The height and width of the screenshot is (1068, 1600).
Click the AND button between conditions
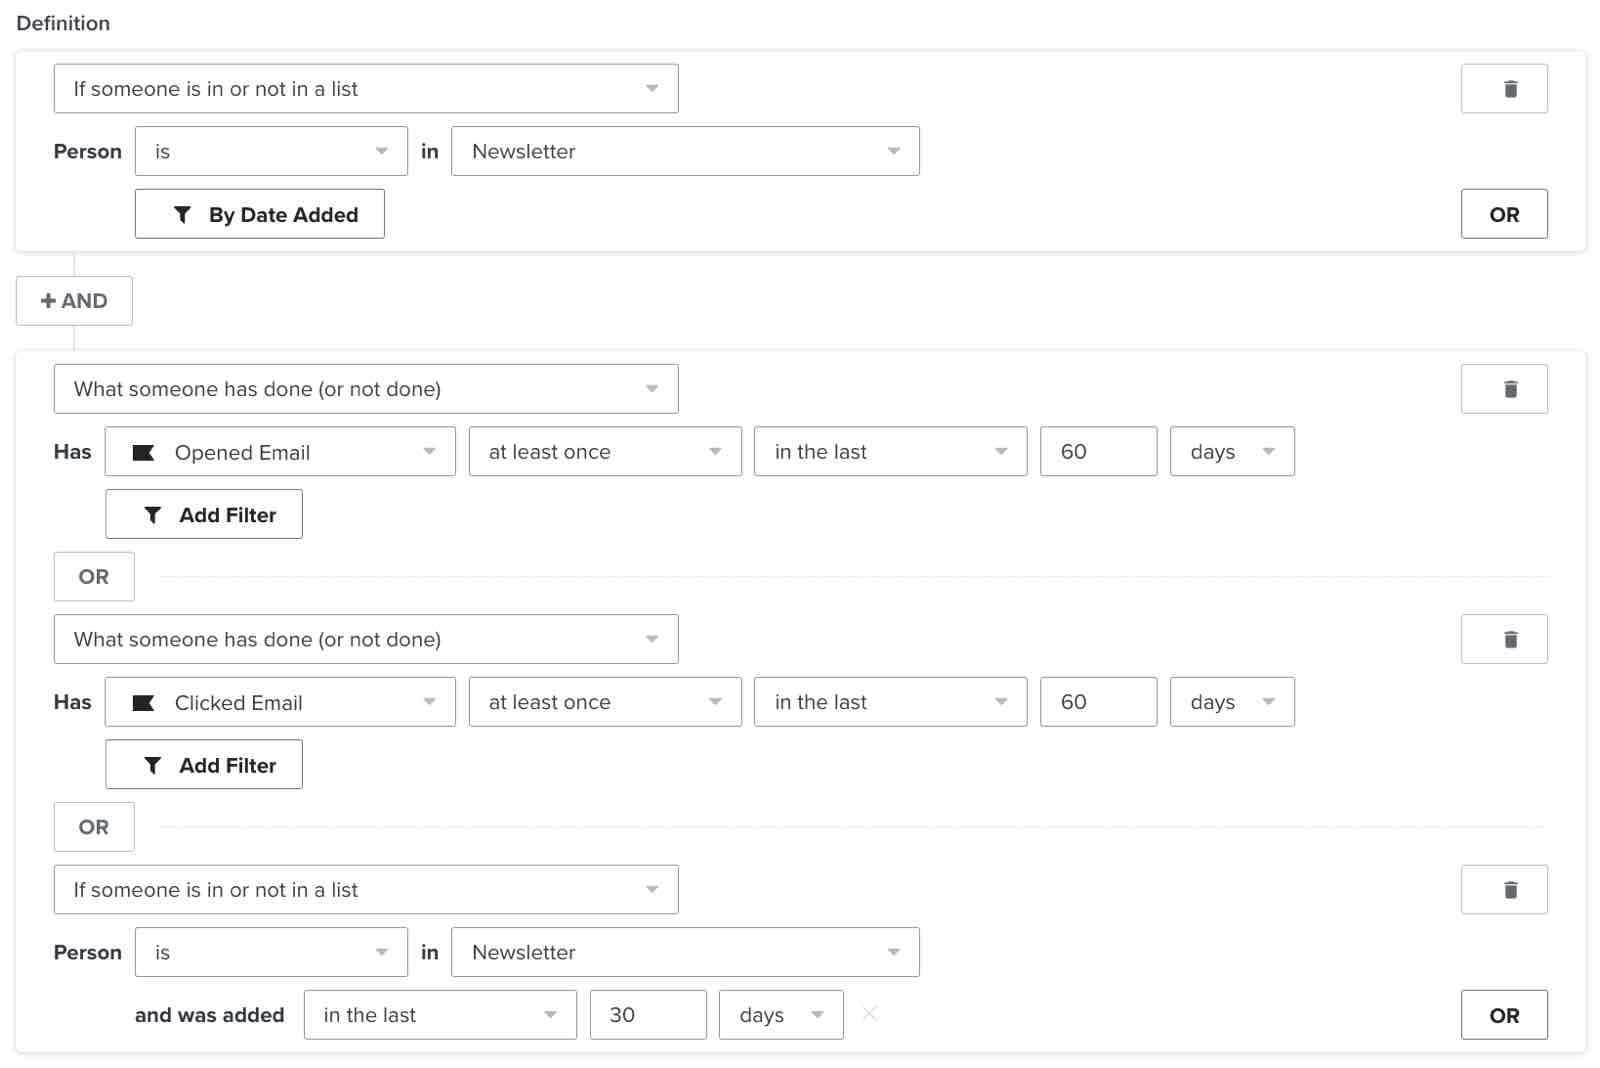tap(74, 300)
